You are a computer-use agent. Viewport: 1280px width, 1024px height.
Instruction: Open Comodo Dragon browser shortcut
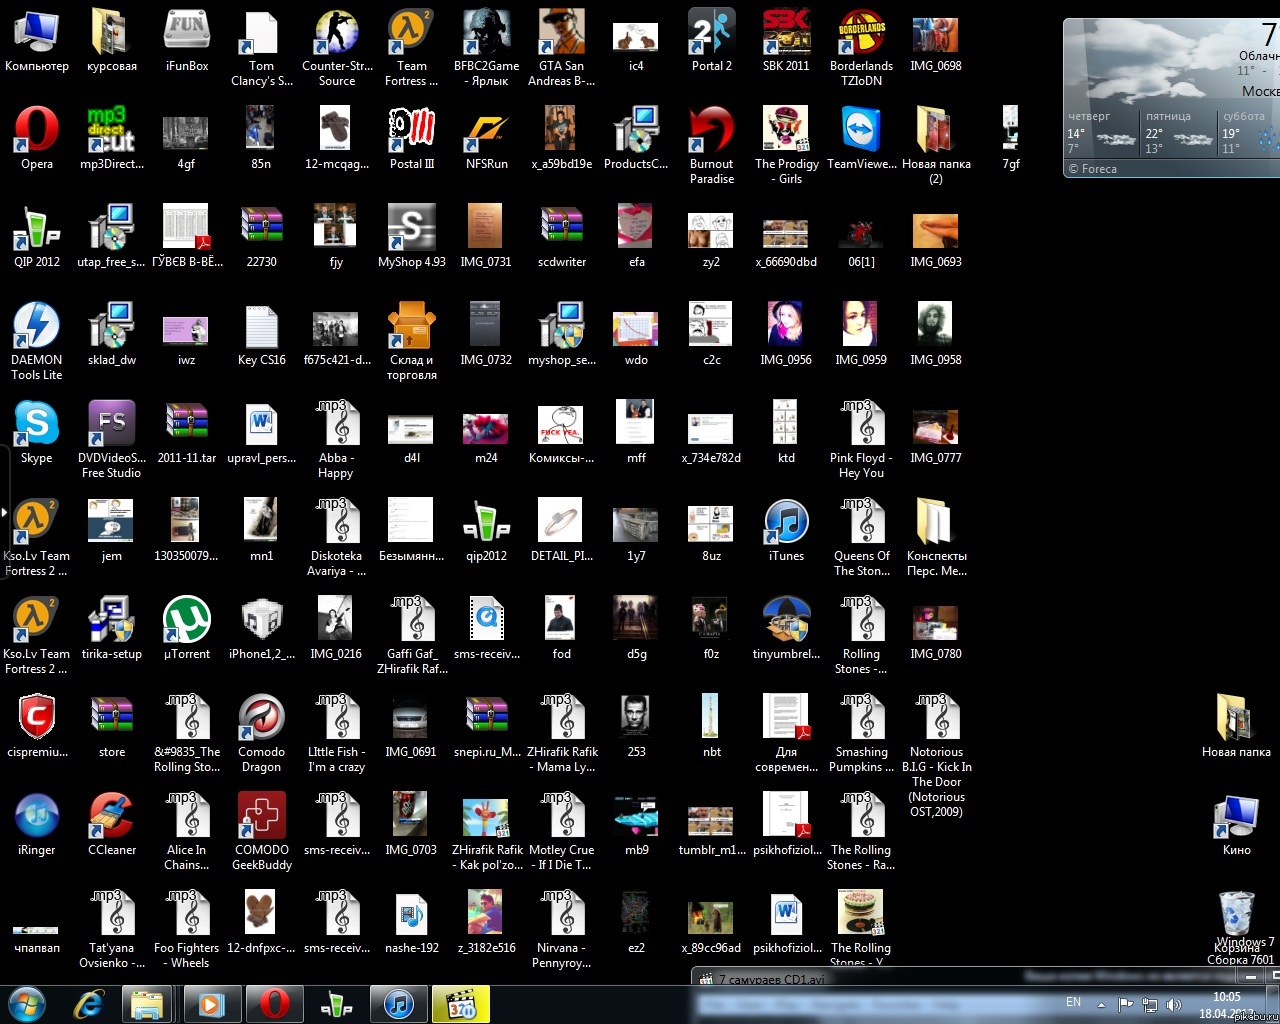[x=261, y=719]
